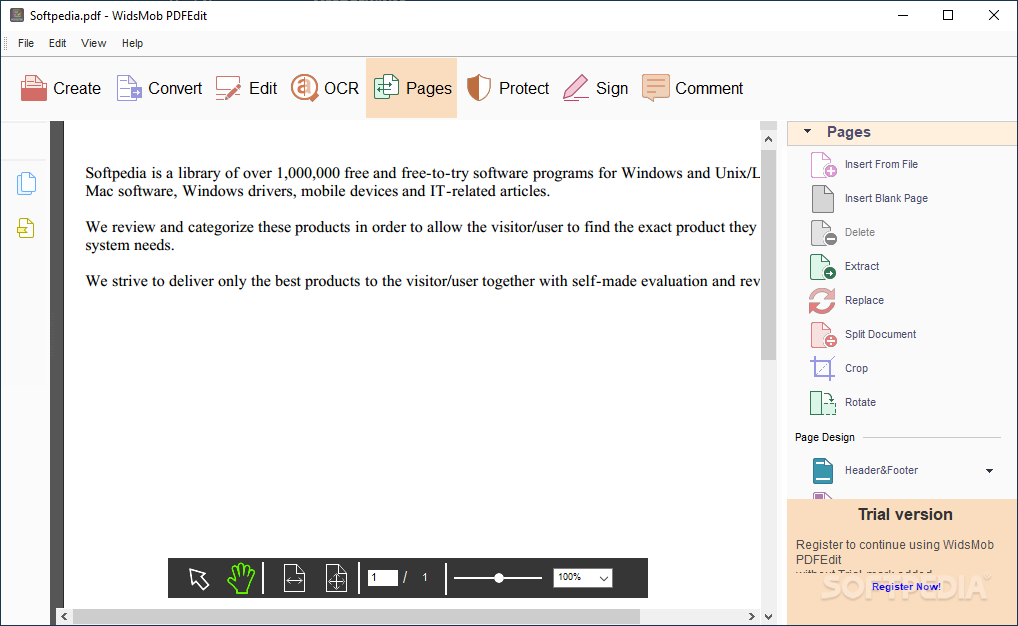
Task: Open the Sign tool
Action: 595,88
